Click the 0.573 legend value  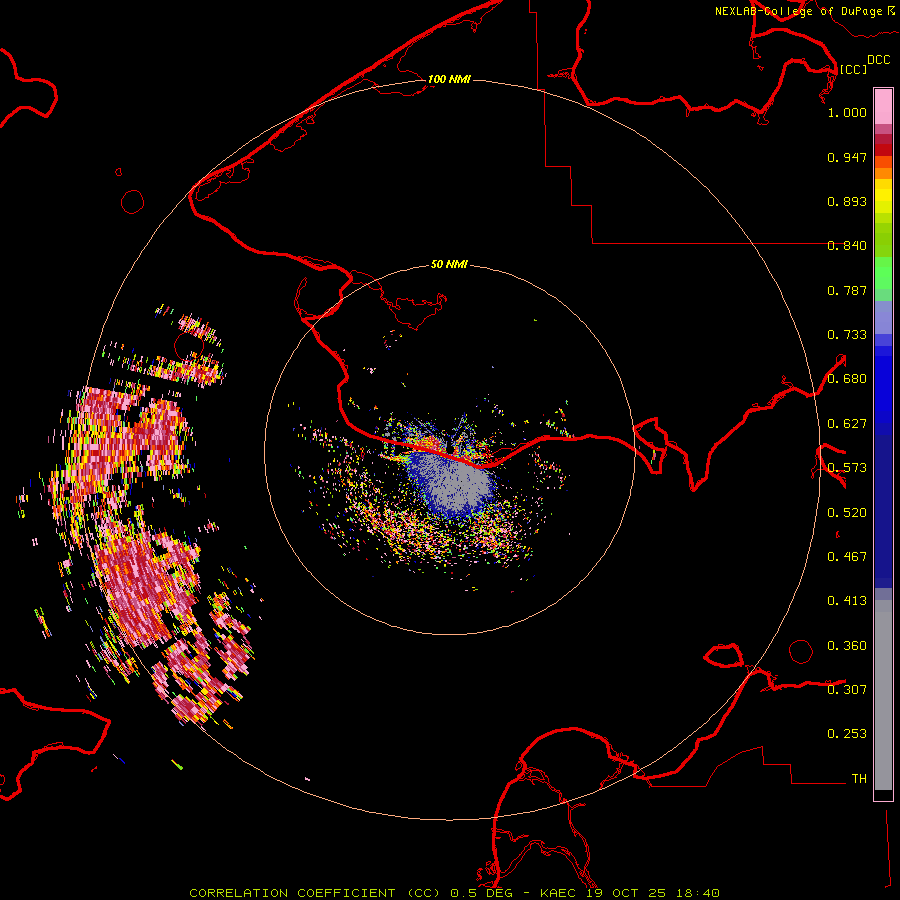click(x=847, y=468)
